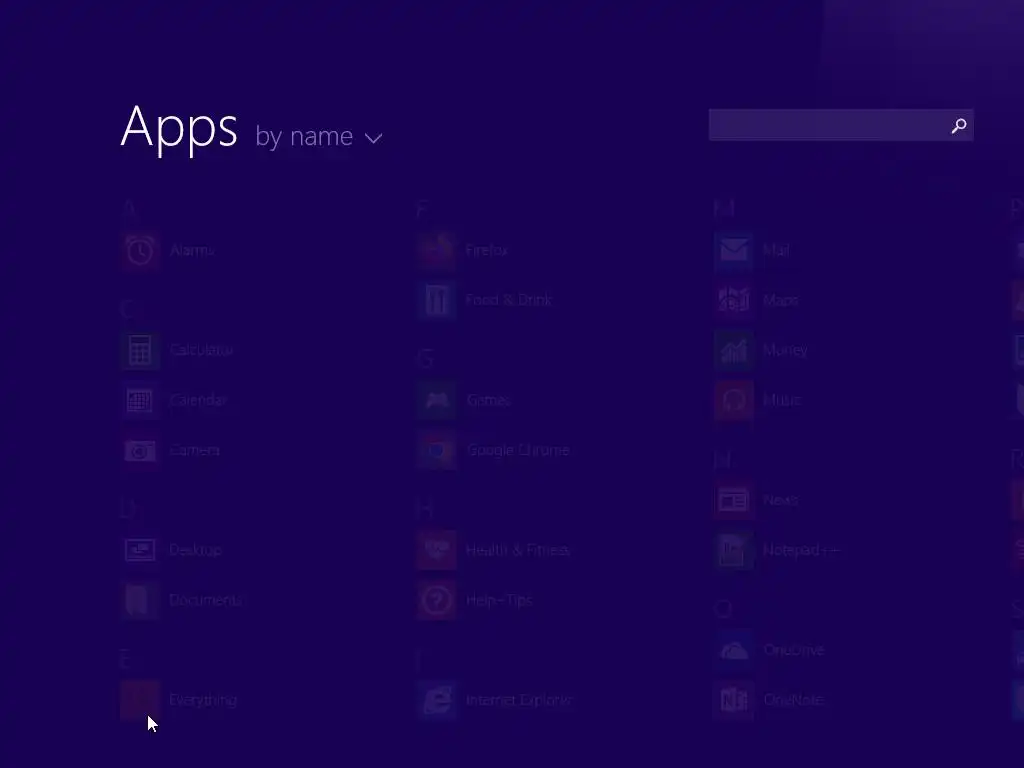Open the Games app icon
This screenshot has height=768, width=1024.
[436, 400]
